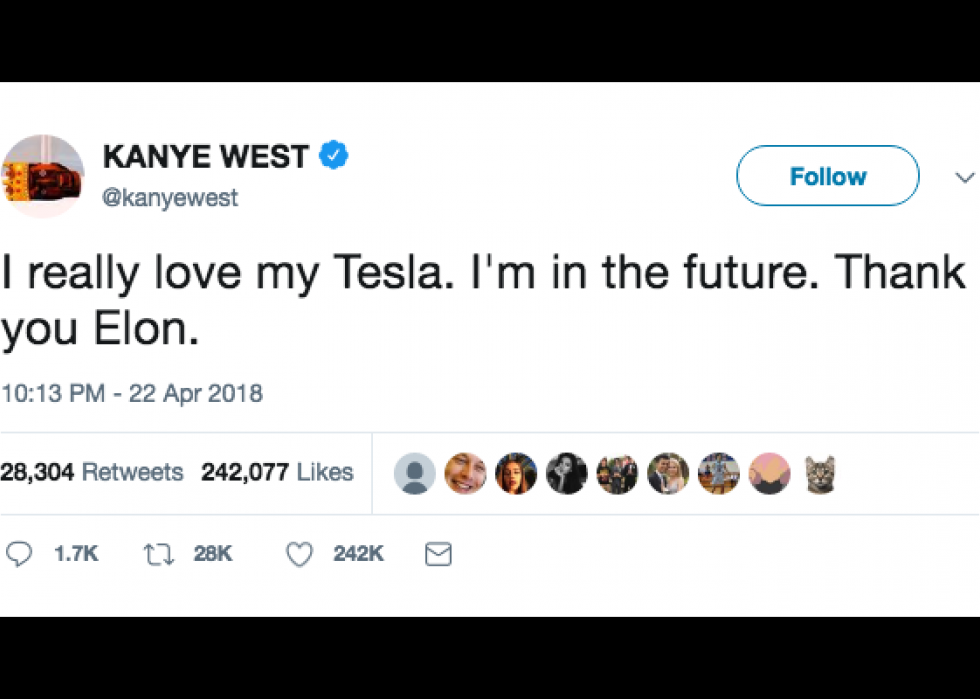
Task: Click the 242K like count
Action: pyautogui.click(x=358, y=554)
